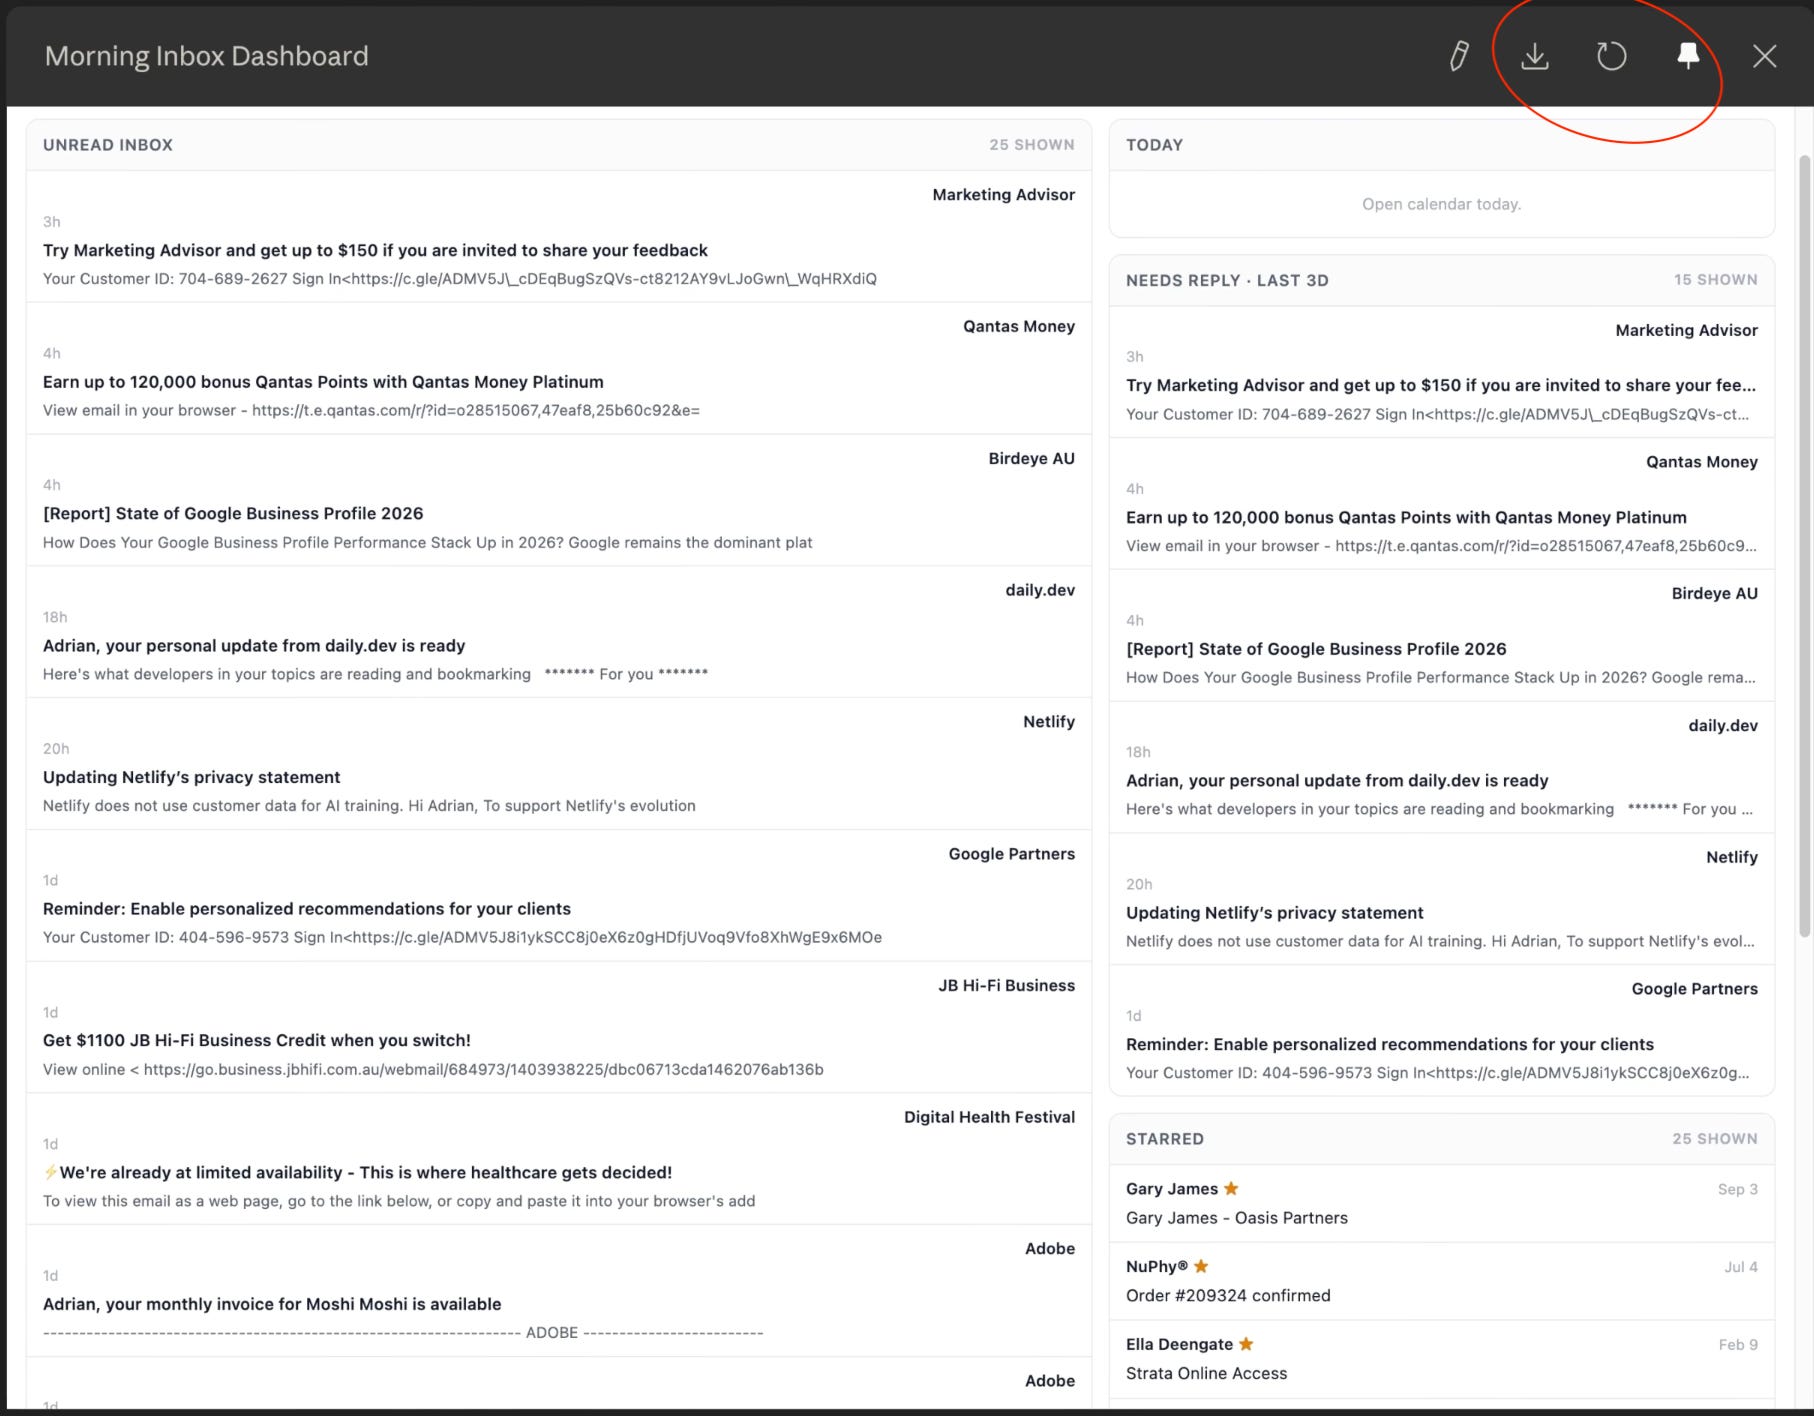Click 'Open calendar today.' in the Today panel
The width and height of the screenshot is (1814, 1416).
click(x=1441, y=204)
